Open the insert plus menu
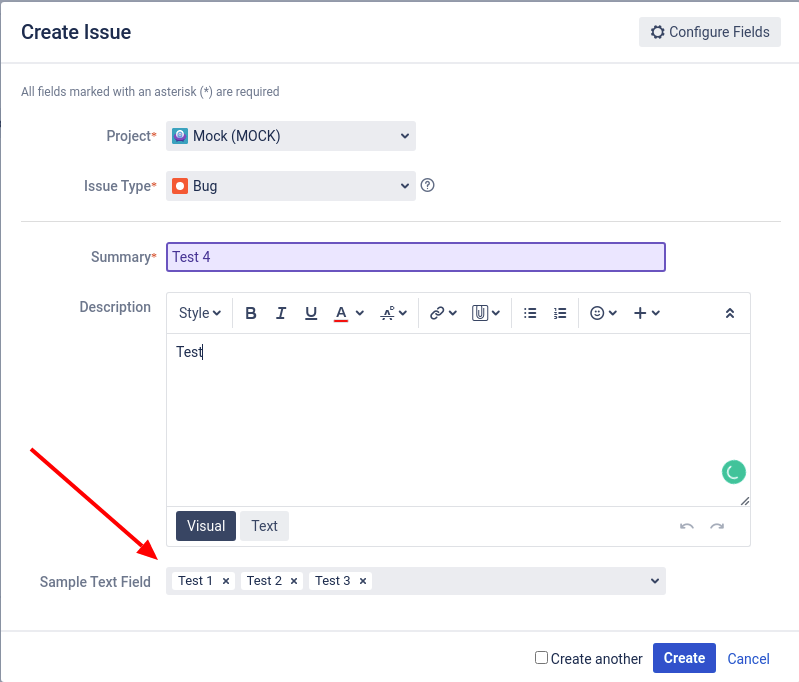Image resolution: width=799 pixels, height=682 pixels. click(x=646, y=313)
